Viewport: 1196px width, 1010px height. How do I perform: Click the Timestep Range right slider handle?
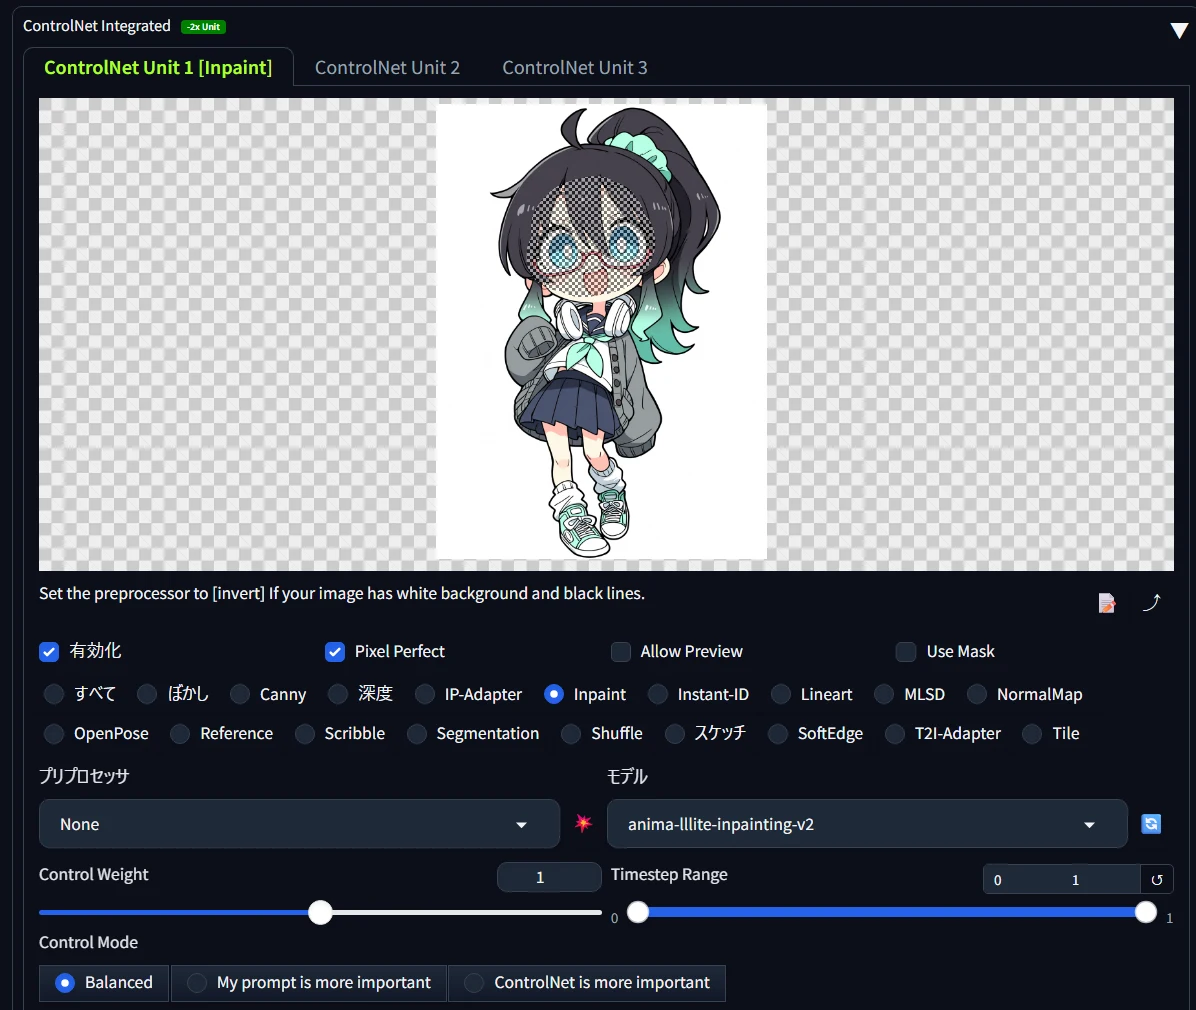(x=1146, y=912)
